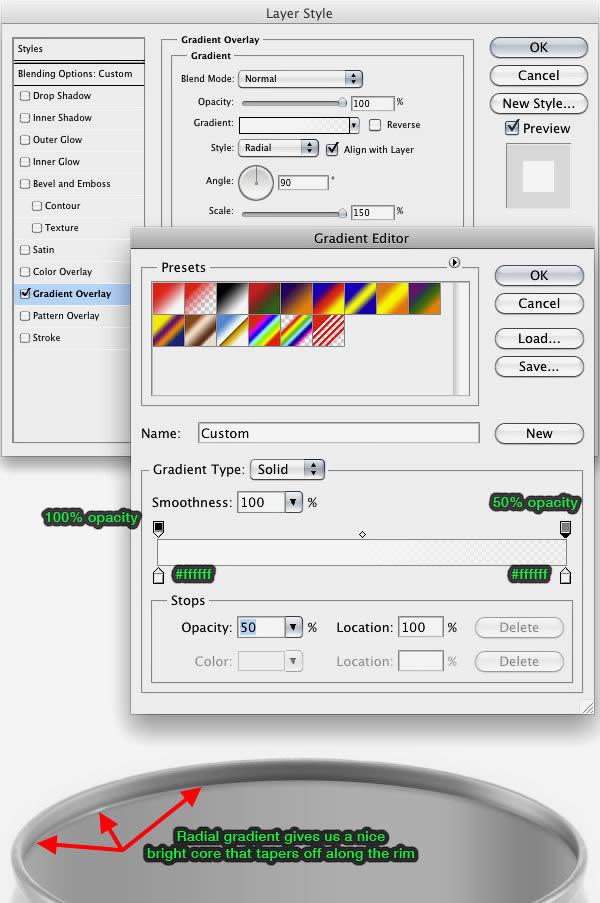Image resolution: width=600 pixels, height=903 pixels.
Task: Click the opacity midpoint diamond
Action: (362, 534)
